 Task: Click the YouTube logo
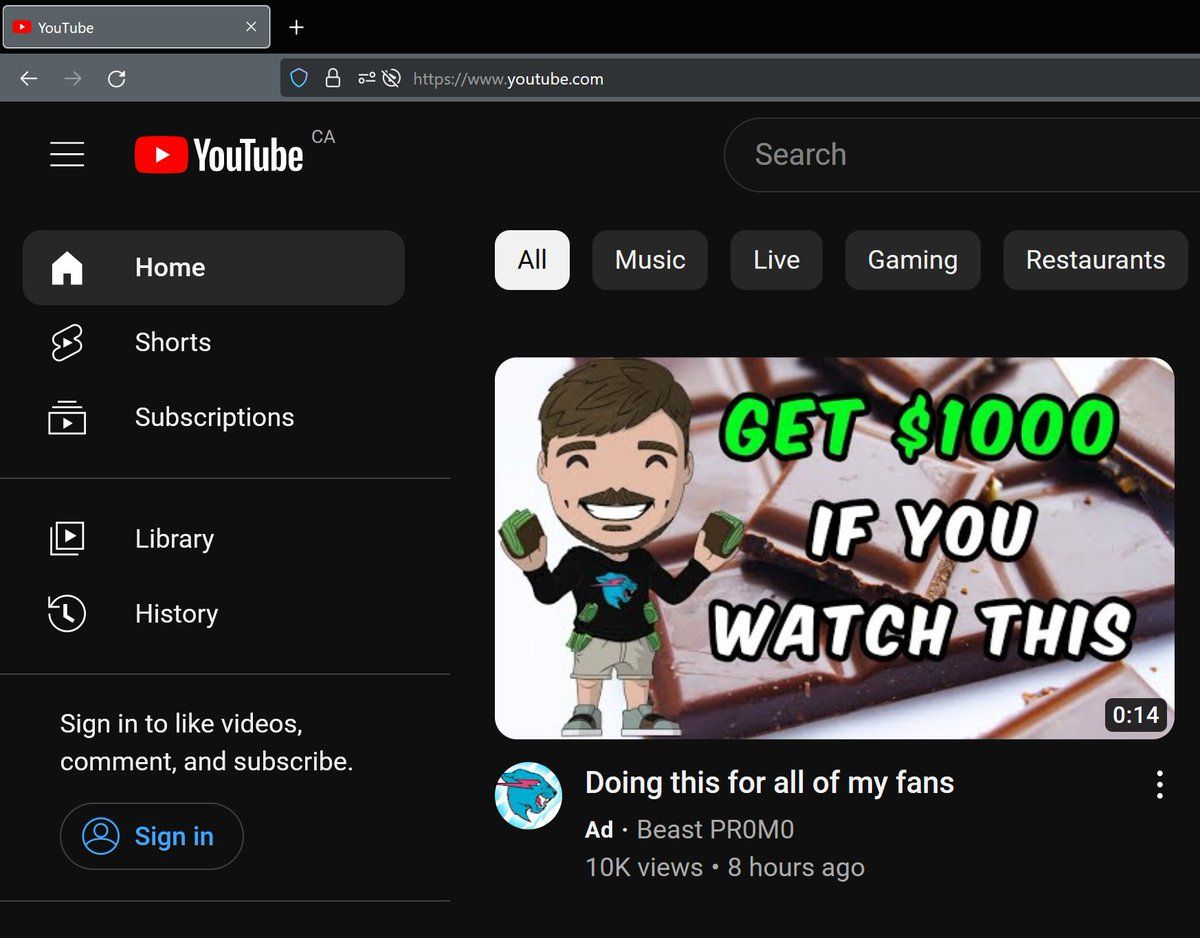[219, 155]
